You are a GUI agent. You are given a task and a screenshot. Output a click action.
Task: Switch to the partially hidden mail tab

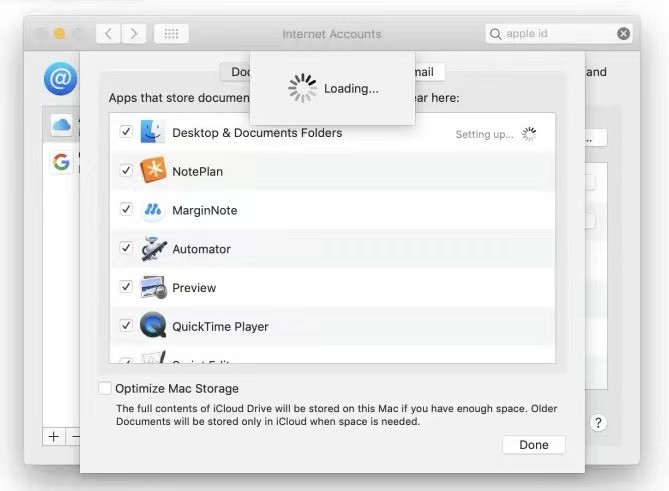[430, 72]
